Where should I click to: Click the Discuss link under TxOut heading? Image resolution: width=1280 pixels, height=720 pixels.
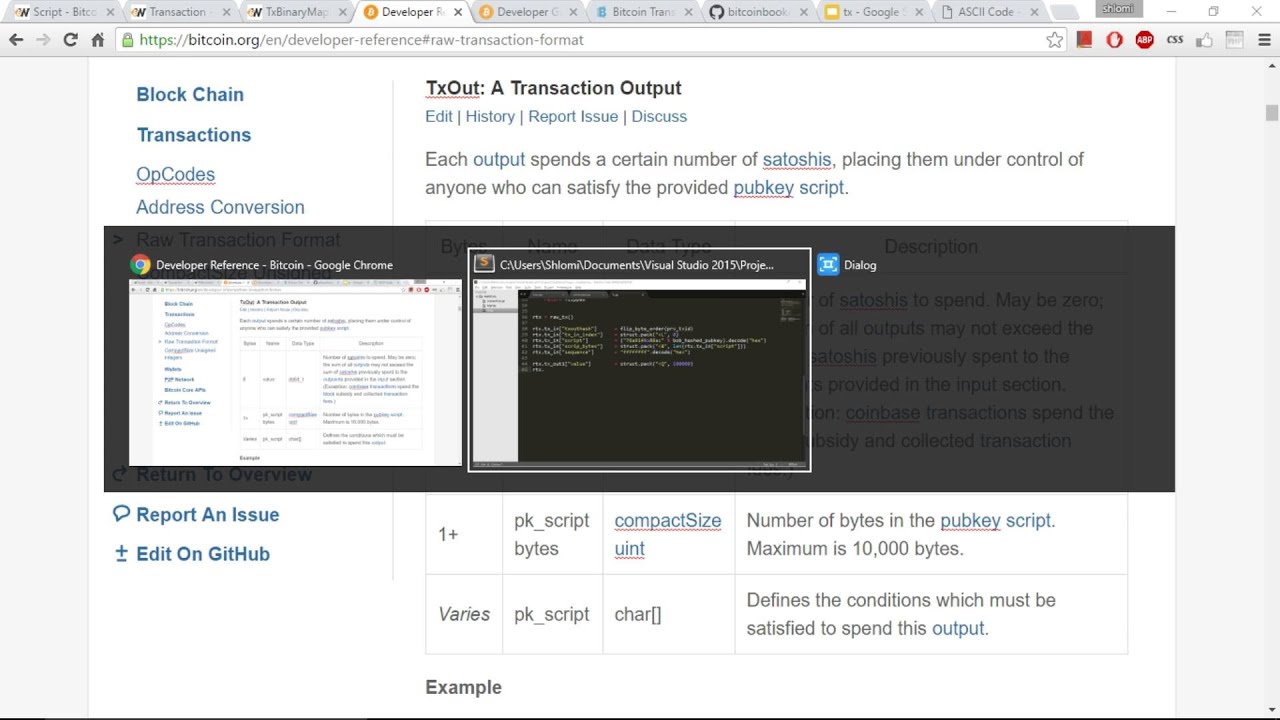point(659,116)
